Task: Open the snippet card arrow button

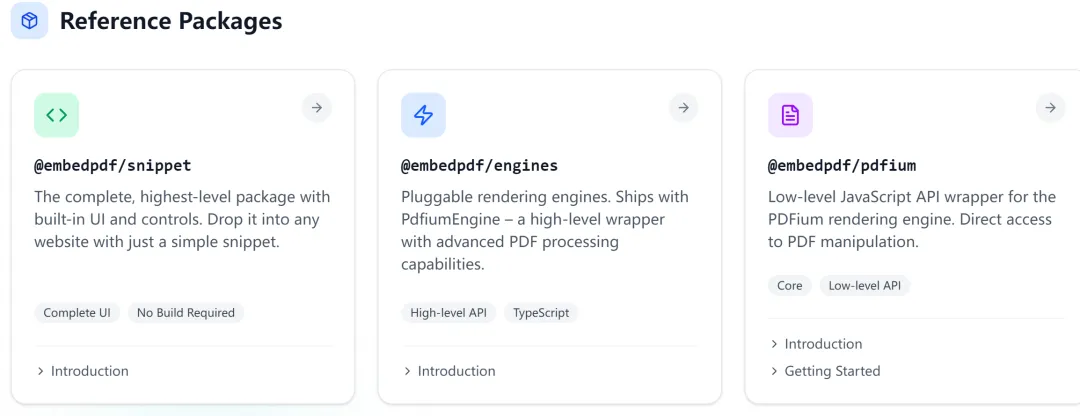Action: pos(316,108)
